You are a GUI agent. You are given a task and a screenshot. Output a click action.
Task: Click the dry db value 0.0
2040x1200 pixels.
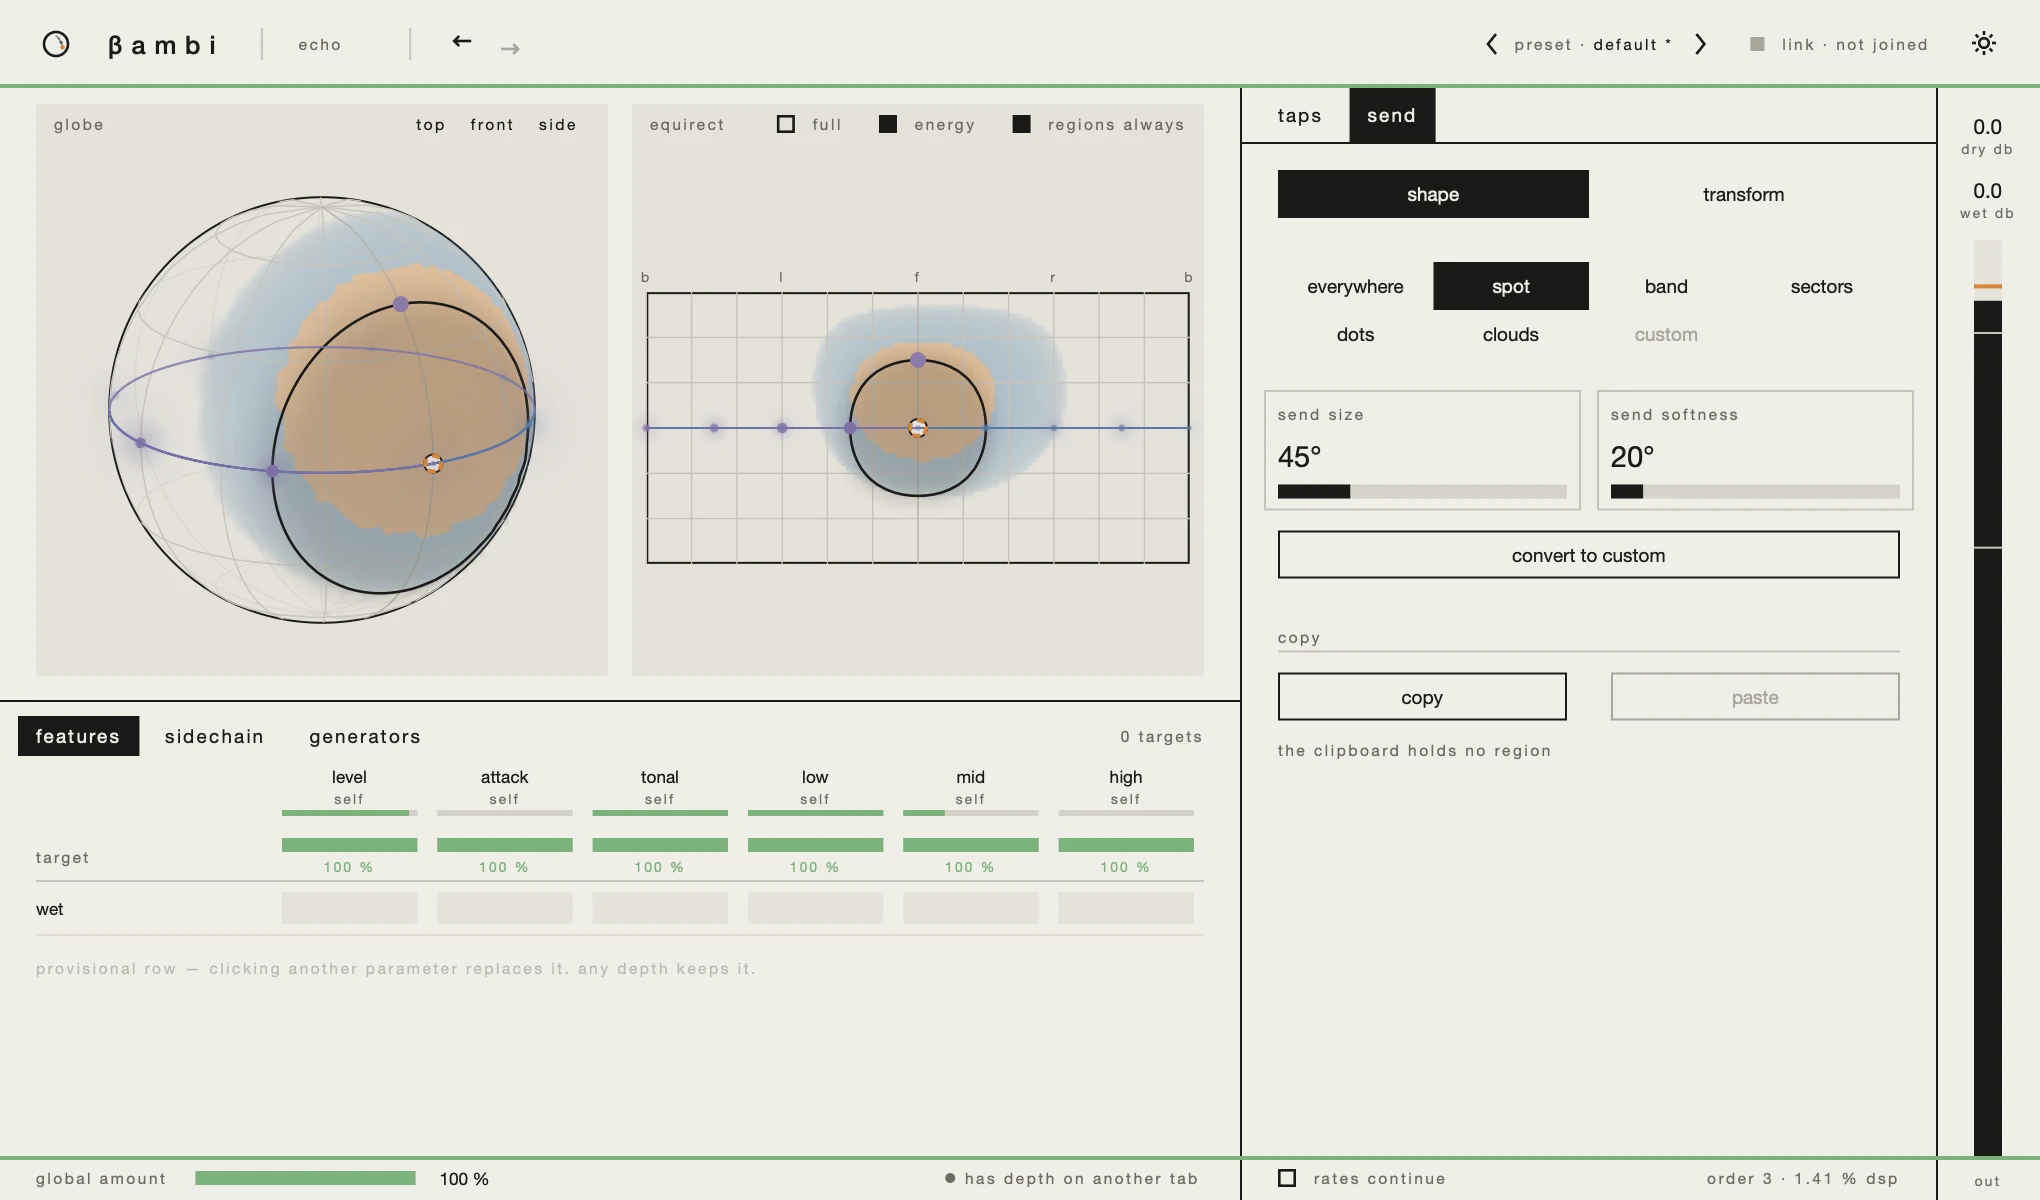pos(1987,127)
